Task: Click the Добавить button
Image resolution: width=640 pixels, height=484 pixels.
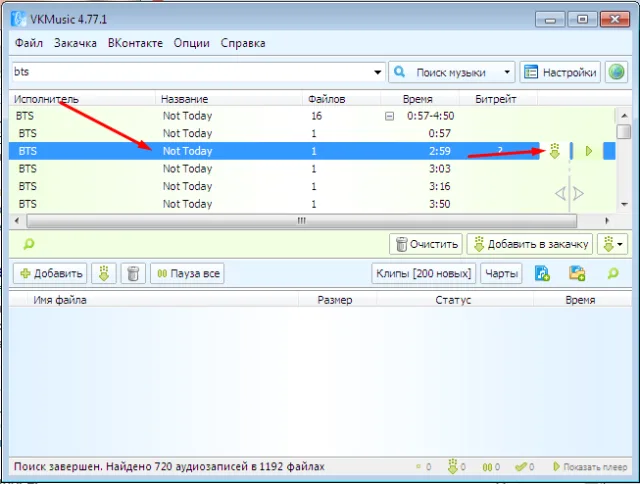Action: [x=50, y=273]
